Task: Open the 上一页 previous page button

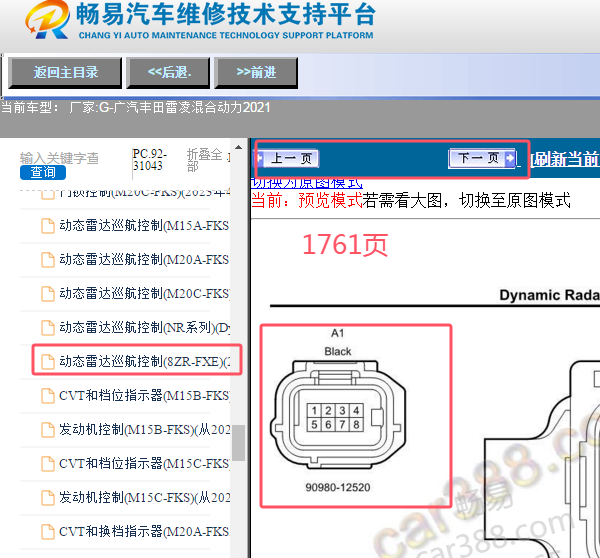Action: click(x=287, y=158)
